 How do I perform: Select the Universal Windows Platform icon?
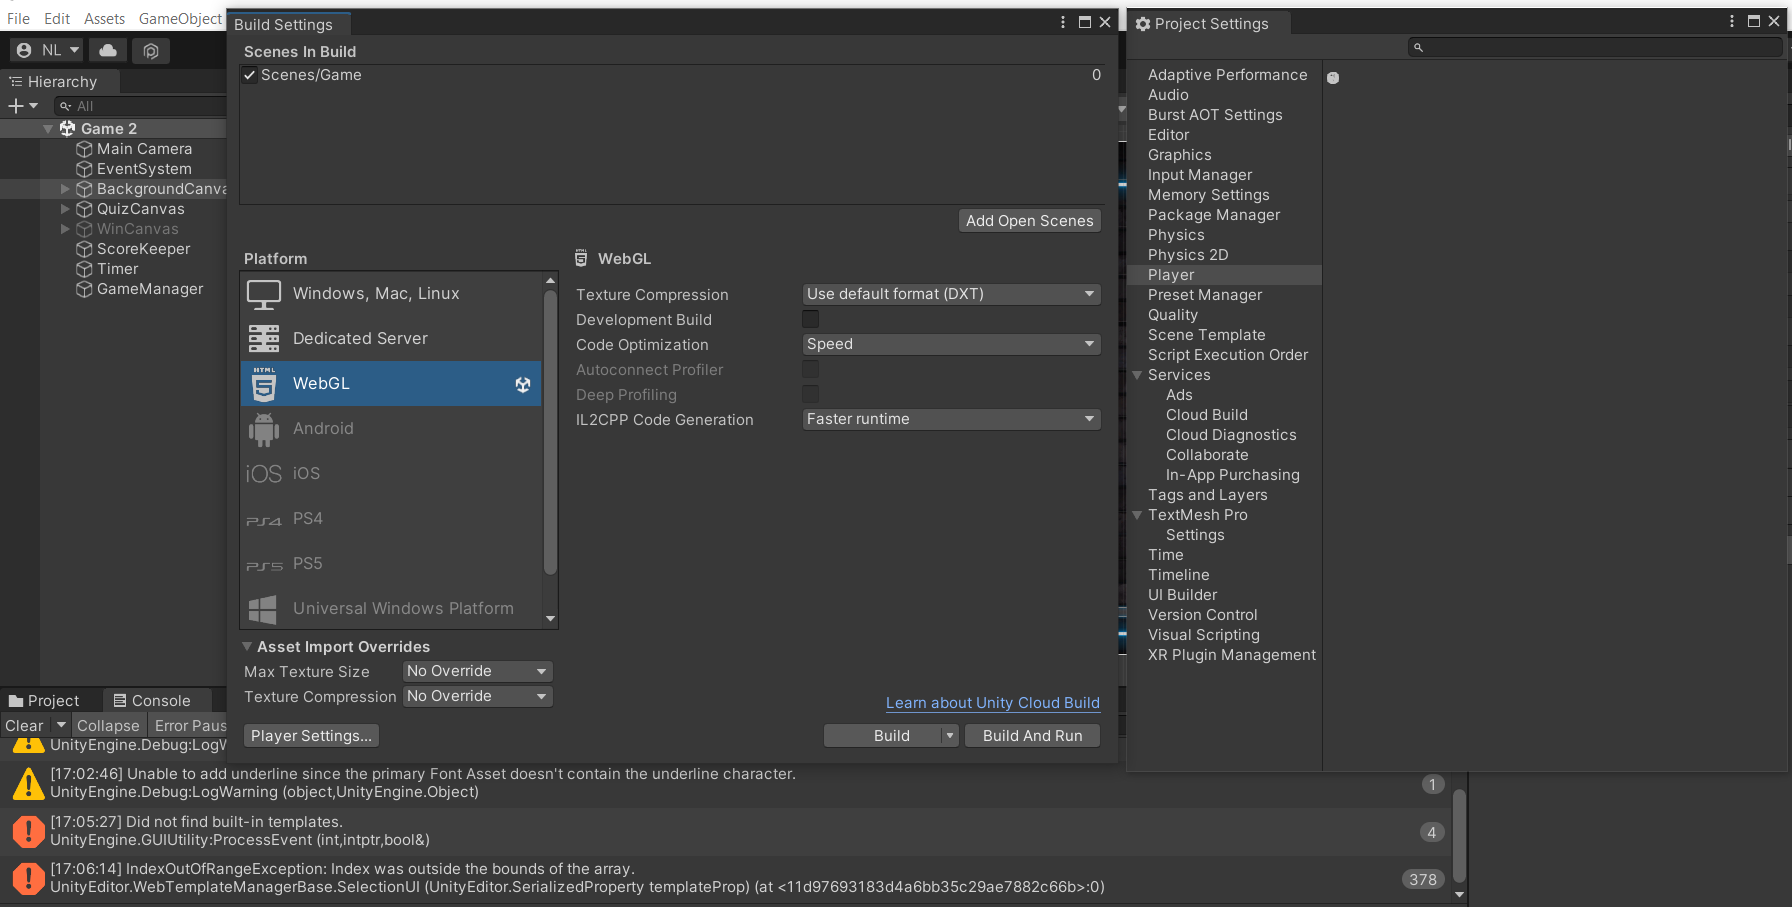point(264,609)
